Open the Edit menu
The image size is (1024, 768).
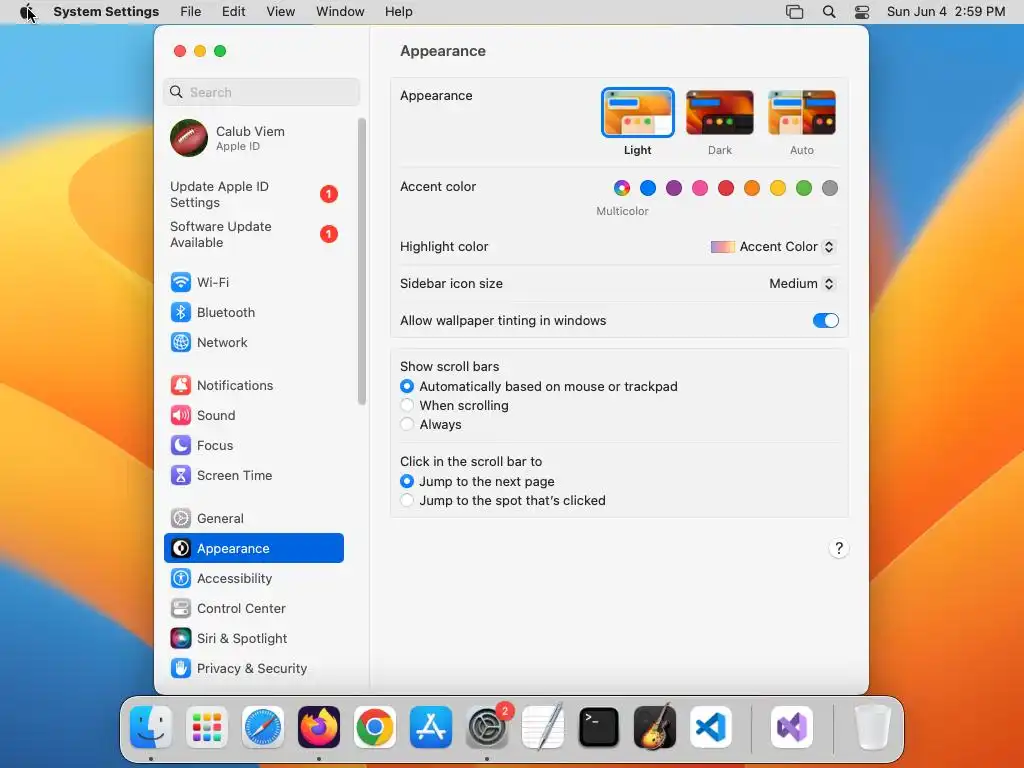[x=233, y=12]
